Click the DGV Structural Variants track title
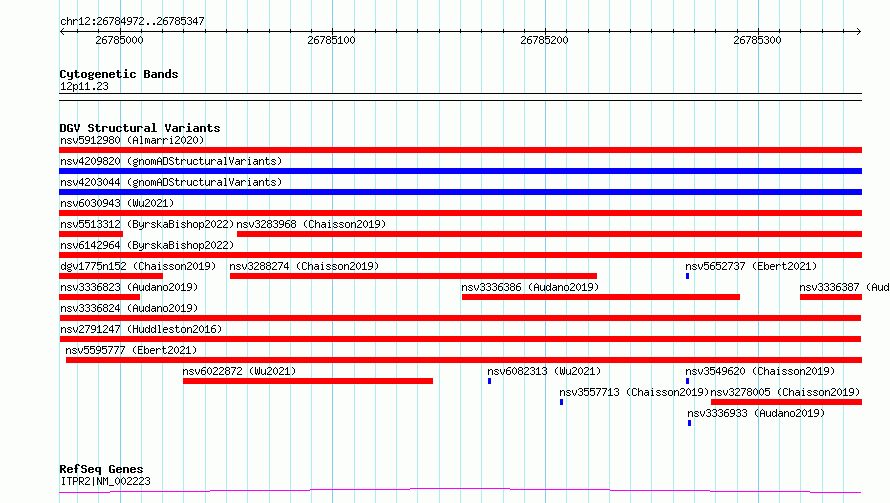890x503 pixels. pos(140,128)
